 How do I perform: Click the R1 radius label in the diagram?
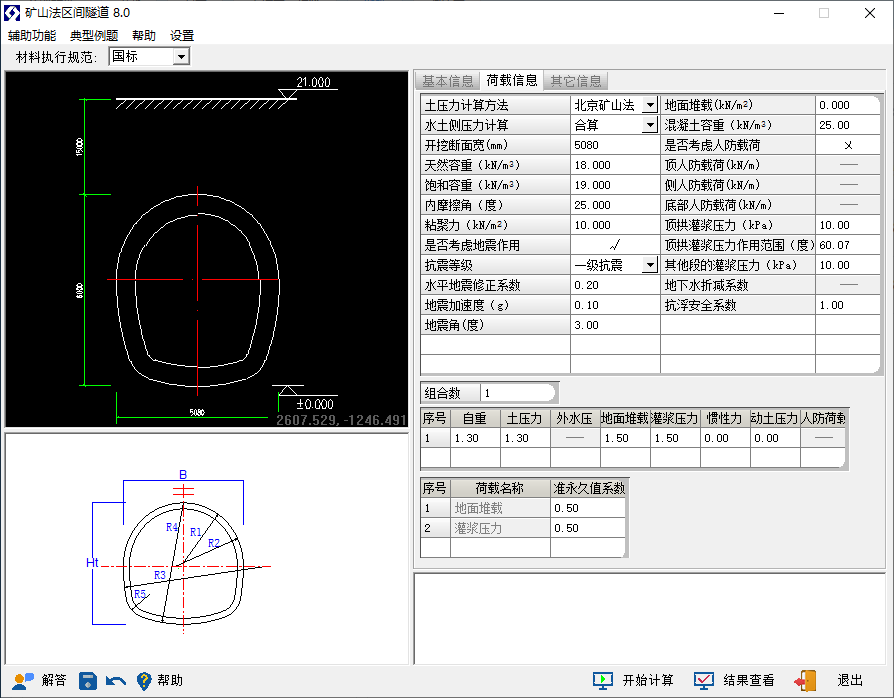196,532
